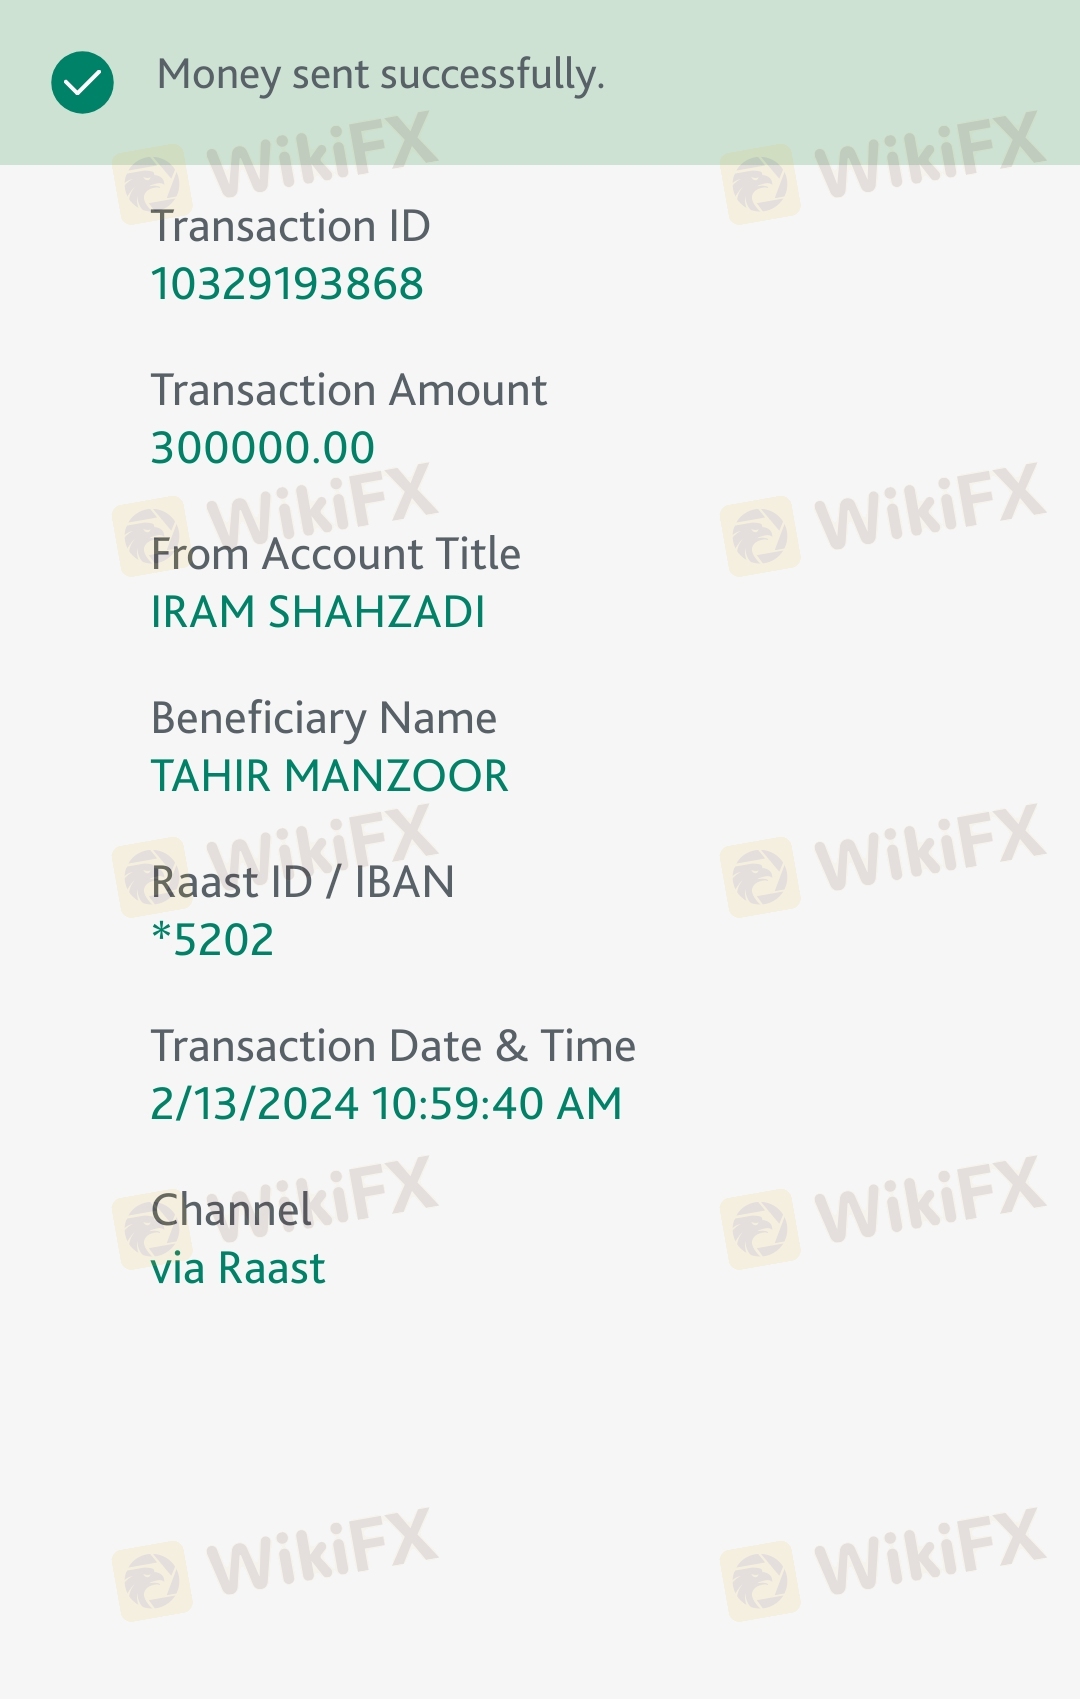The width and height of the screenshot is (1080, 1699).
Task: Click the green success checkmark icon
Action: pos(82,82)
